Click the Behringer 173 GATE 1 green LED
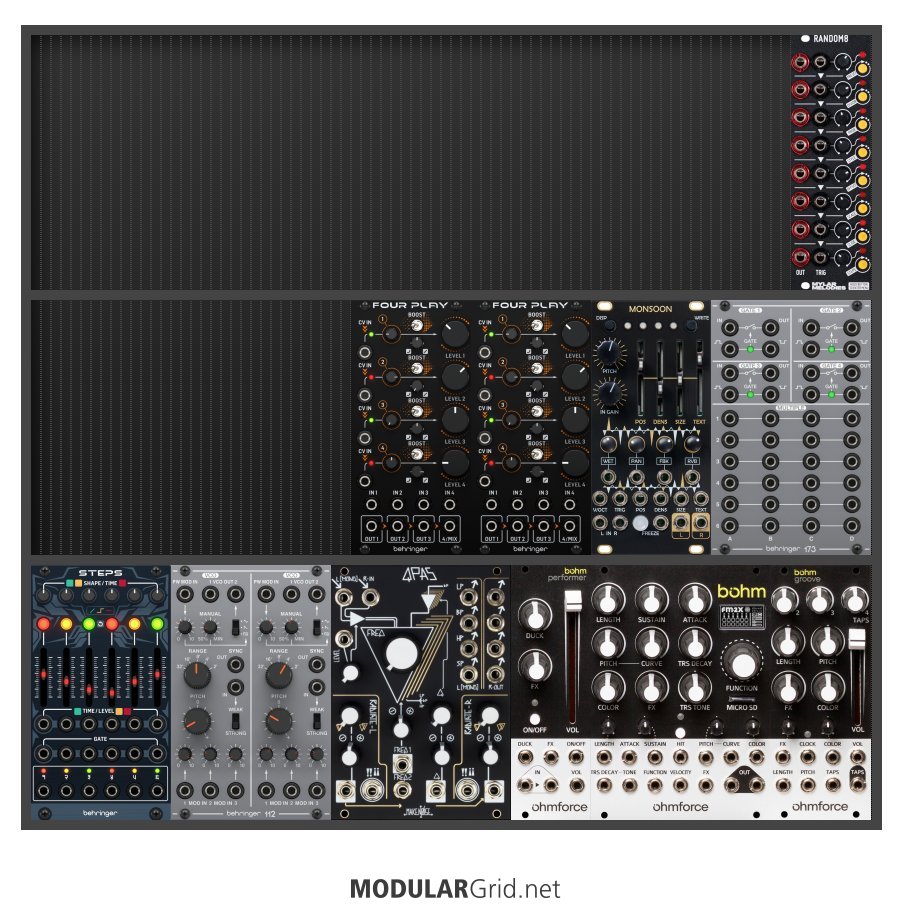 pos(750,349)
